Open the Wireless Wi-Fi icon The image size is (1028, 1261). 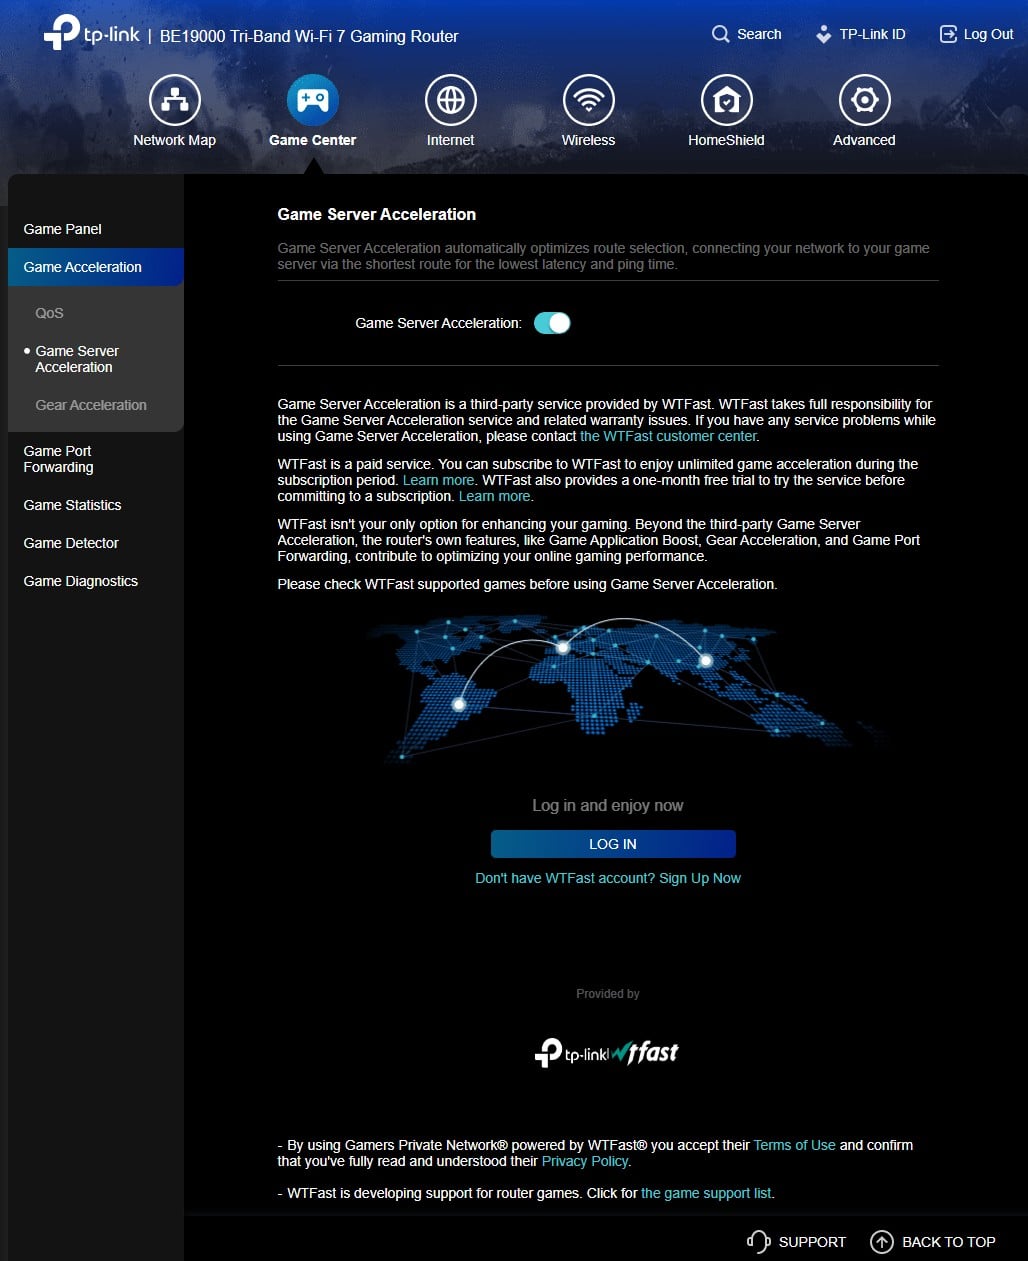point(589,100)
